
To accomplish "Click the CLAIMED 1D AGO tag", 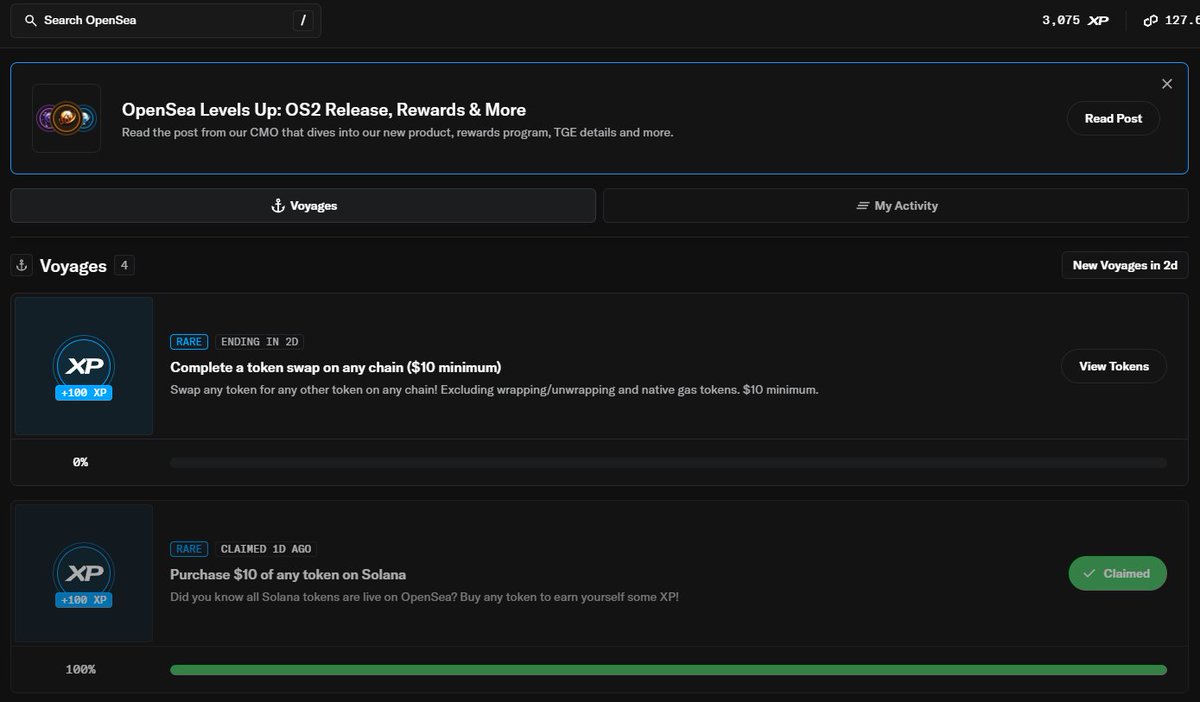I will [267, 549].
